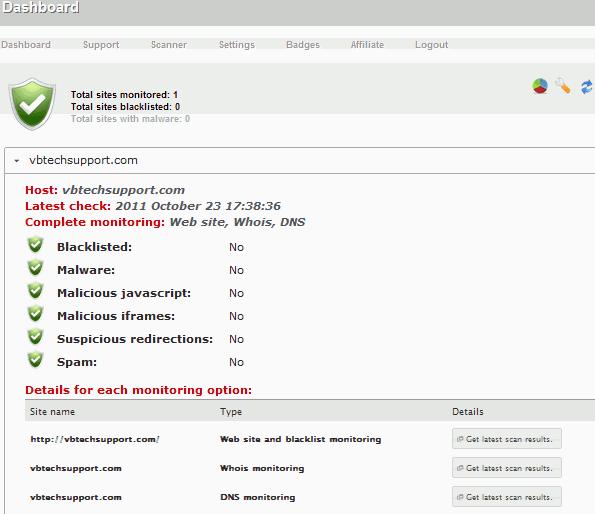Go to the Scanner menu item
The width and height of the screenshot is (595, 514).
169,45
